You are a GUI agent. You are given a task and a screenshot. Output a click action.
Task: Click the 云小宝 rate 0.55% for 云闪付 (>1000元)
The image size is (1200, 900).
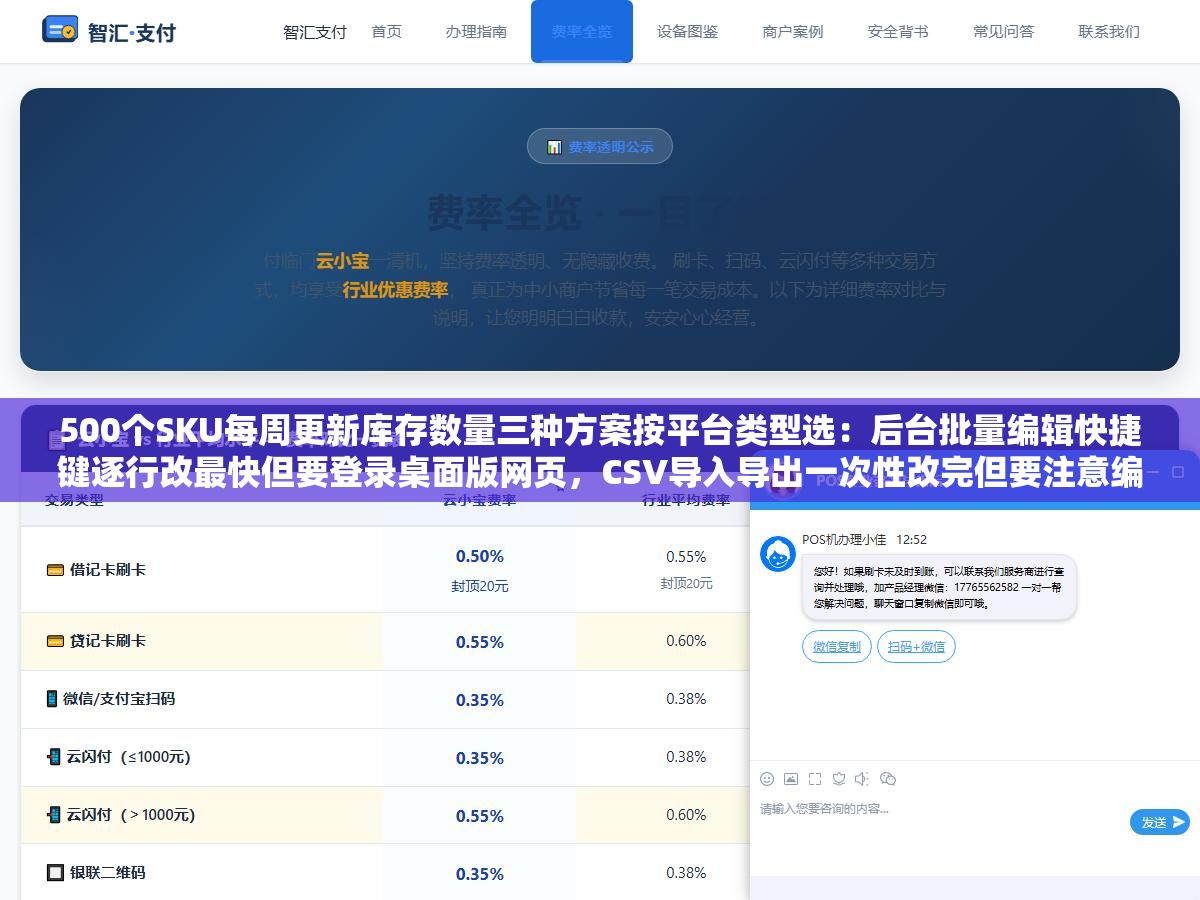coord(480,816)
